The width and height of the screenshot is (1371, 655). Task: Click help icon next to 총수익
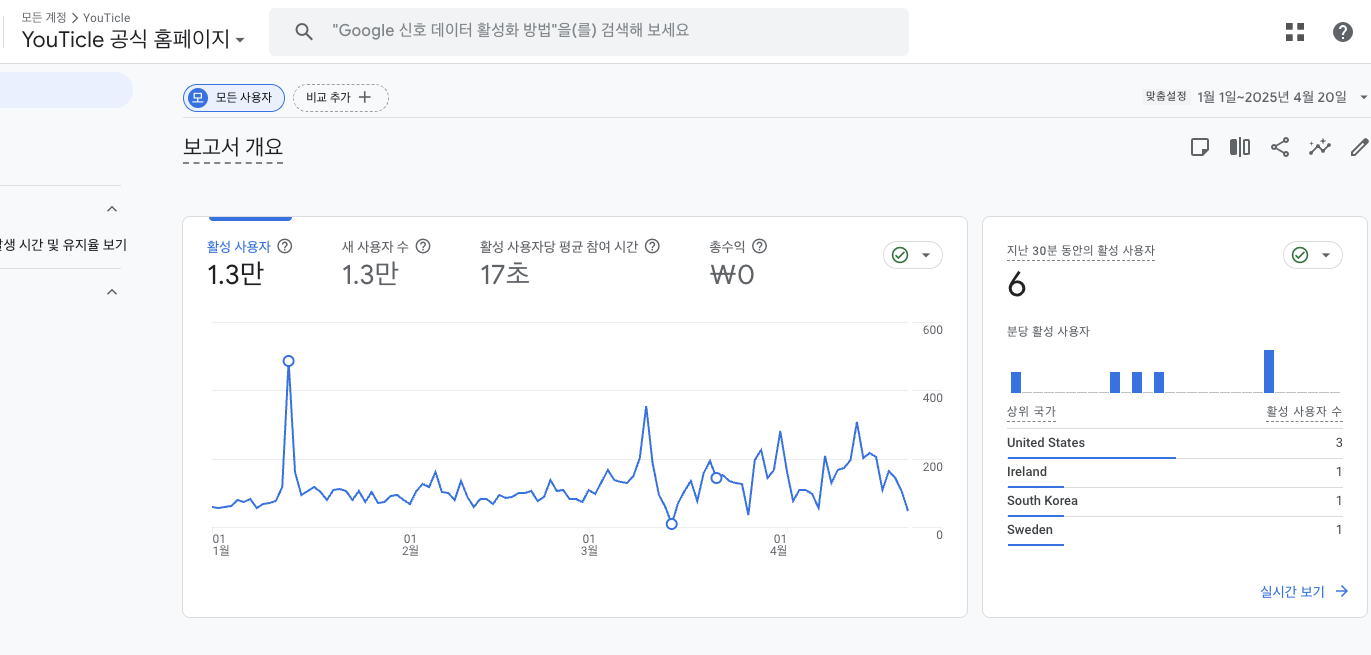760,246
